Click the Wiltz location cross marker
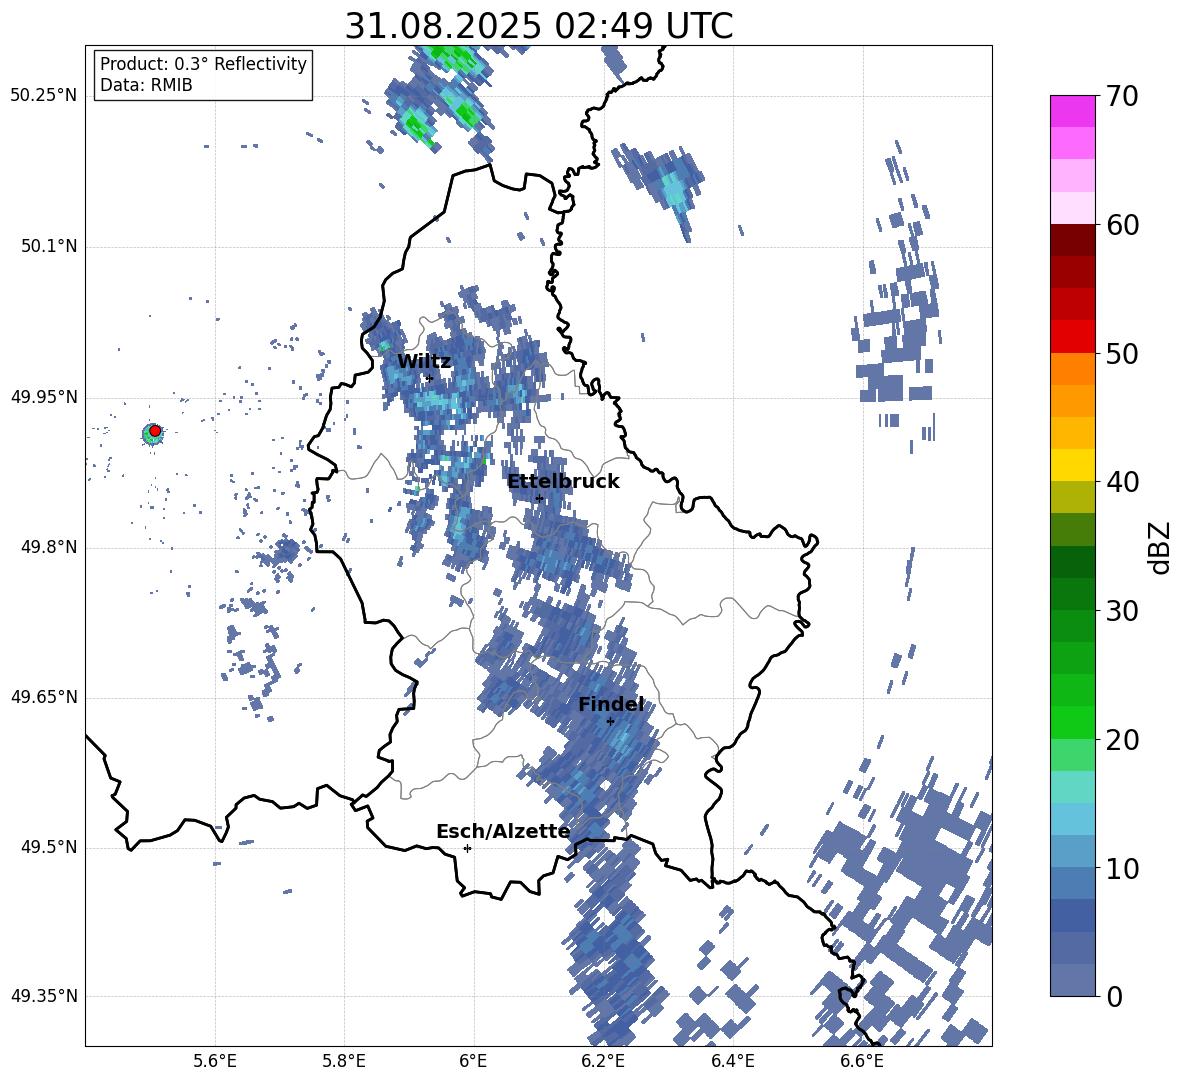The height and width of the screenshot is (1081, 1184). click(x=429, y=378)
